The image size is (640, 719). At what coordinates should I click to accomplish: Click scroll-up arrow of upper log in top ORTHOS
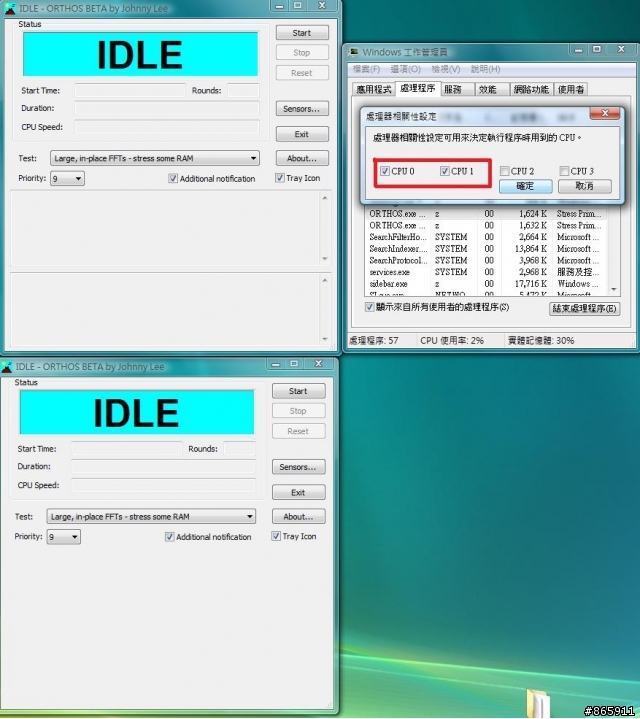[x=325, y=198]
